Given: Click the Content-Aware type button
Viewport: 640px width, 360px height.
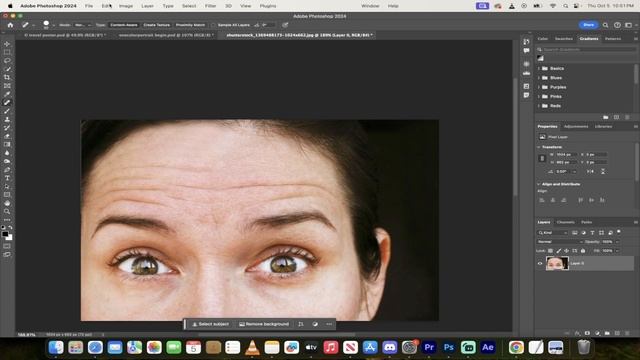Looking at the screenshot, I should tap(124, 25).
